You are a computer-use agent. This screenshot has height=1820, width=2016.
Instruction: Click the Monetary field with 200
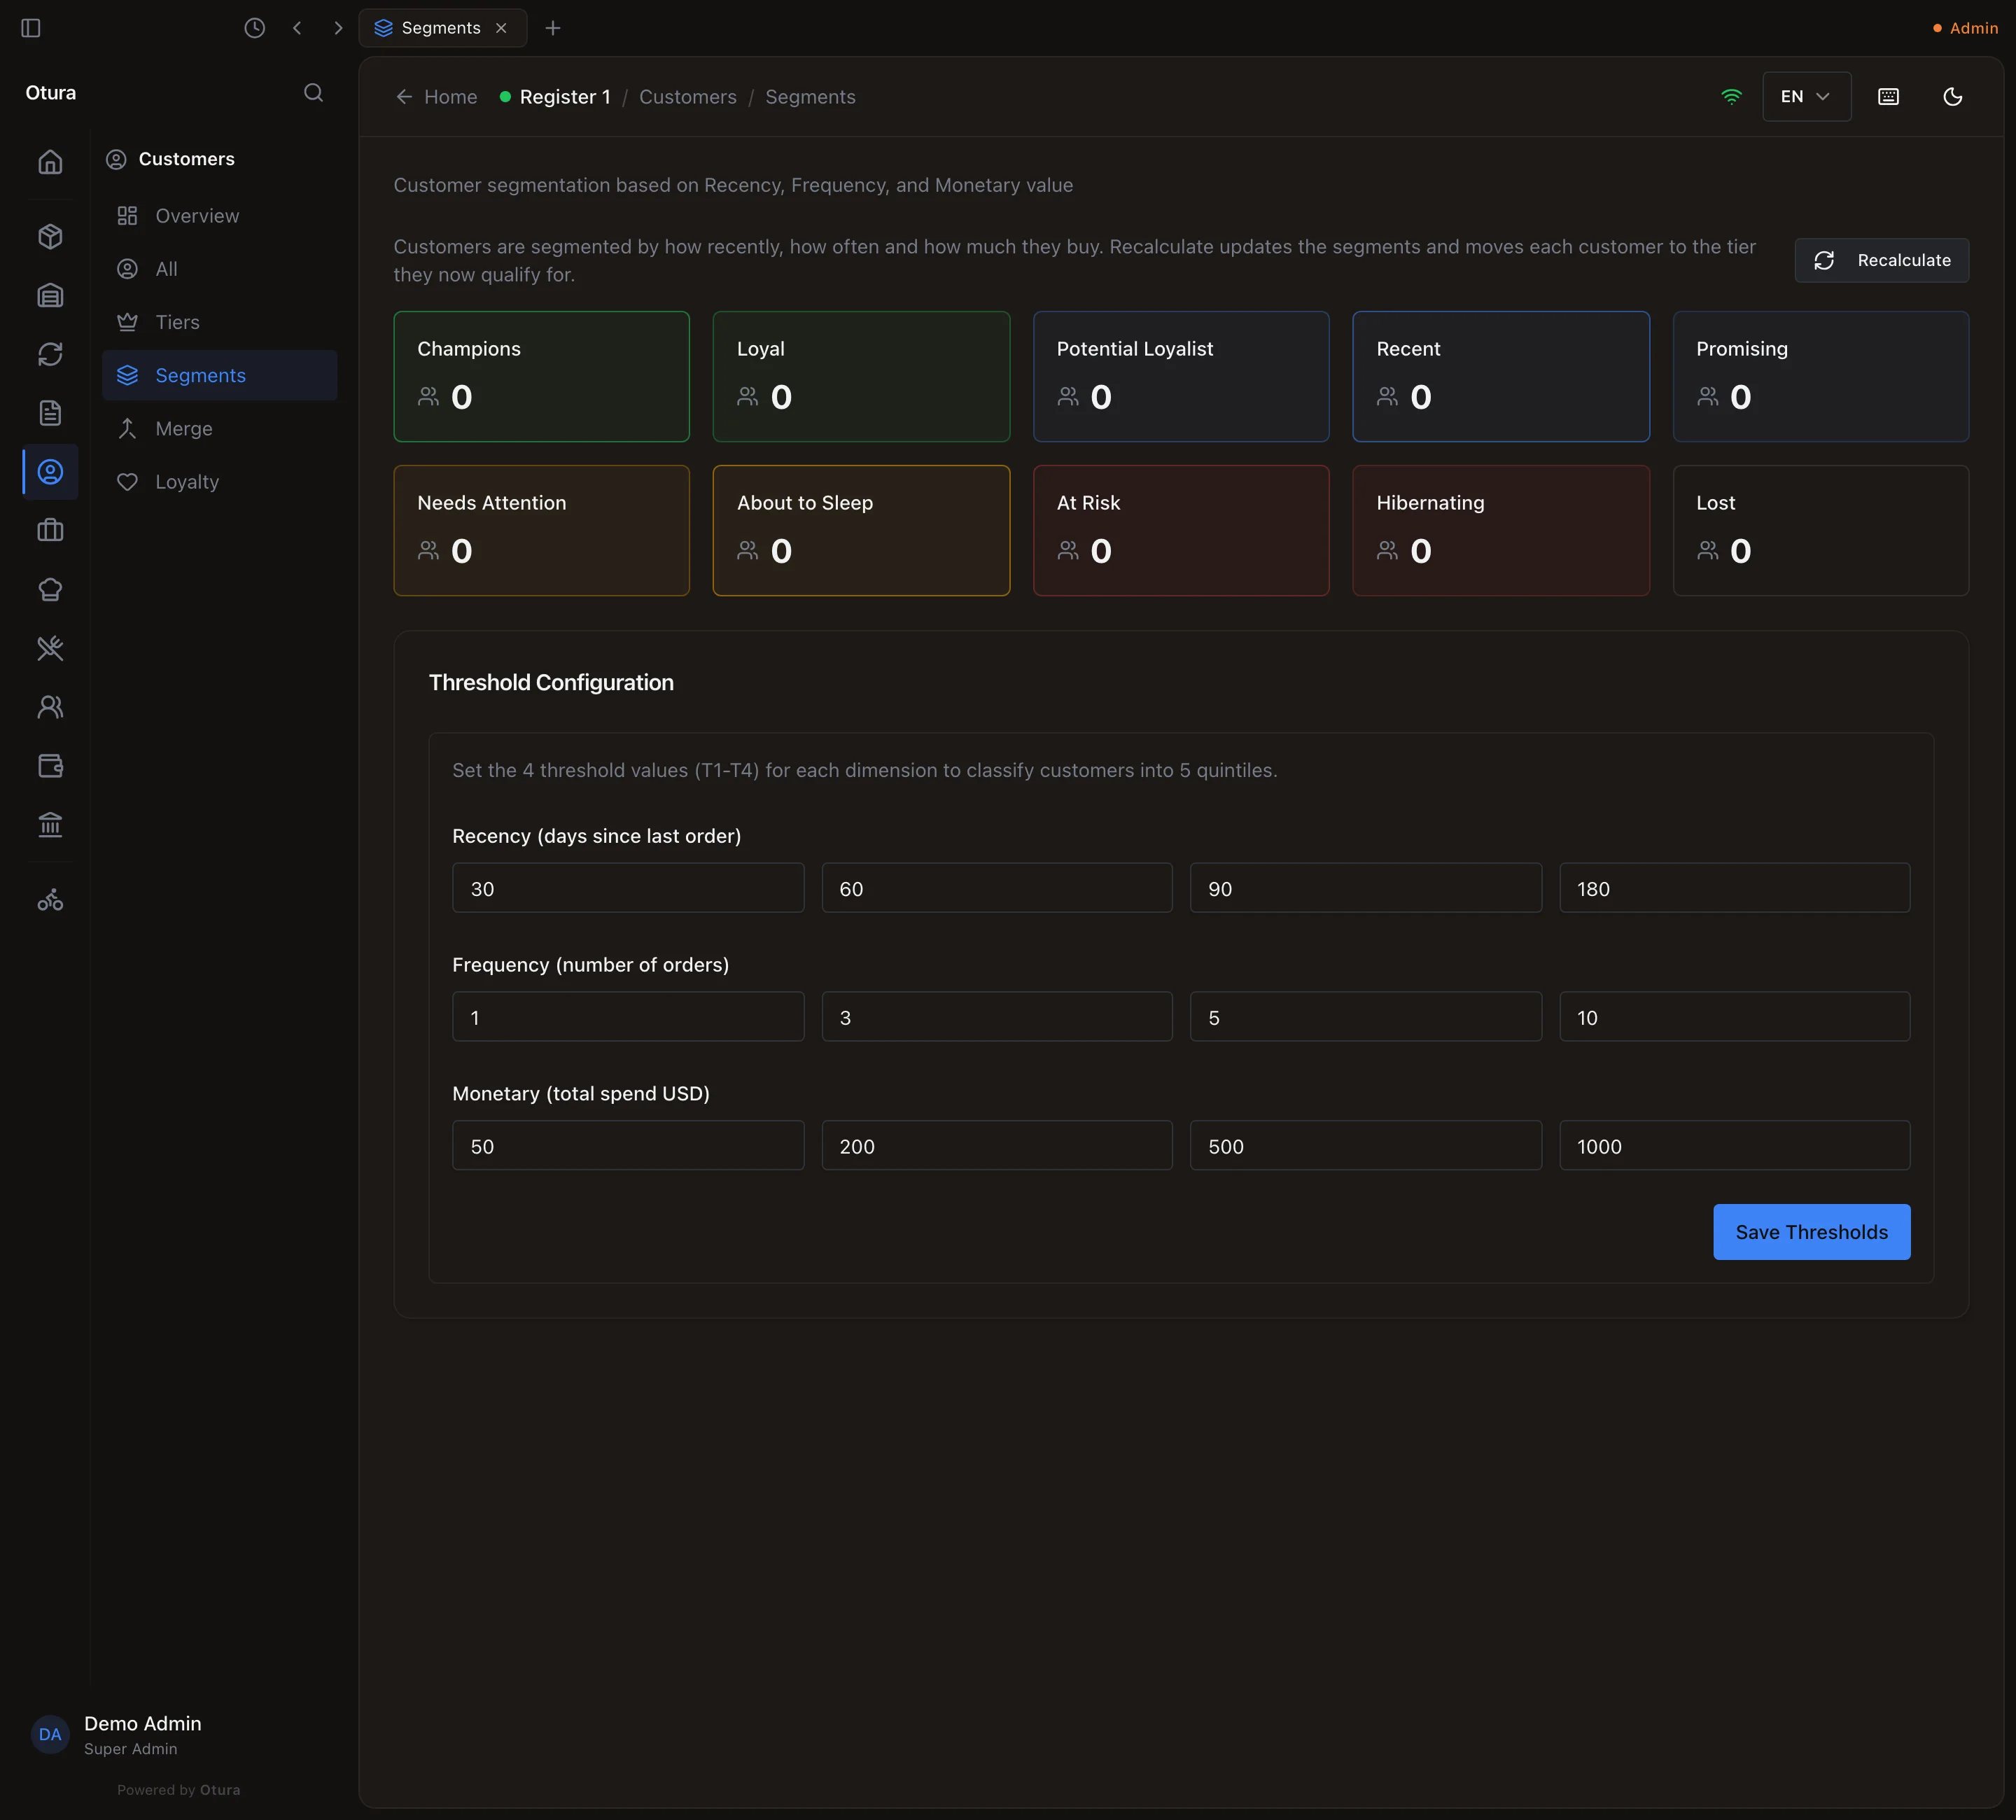997,1146
